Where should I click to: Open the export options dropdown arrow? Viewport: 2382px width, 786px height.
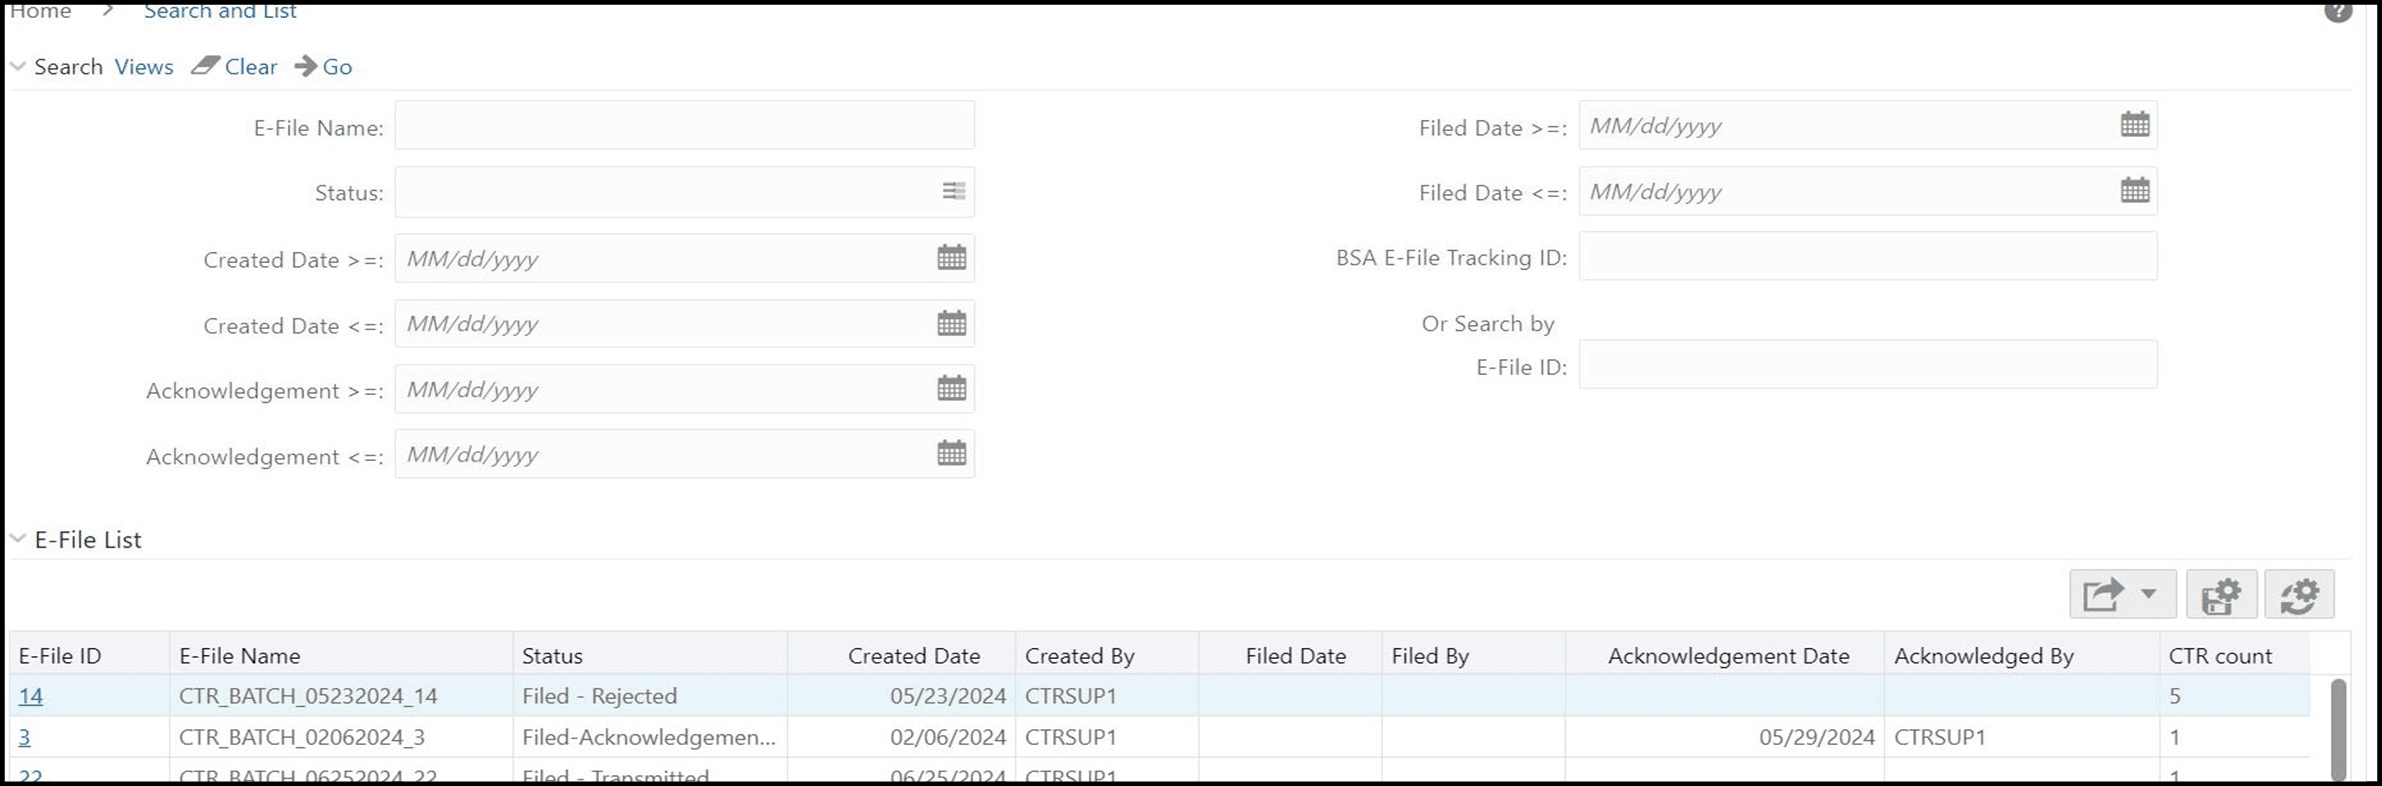click(2145, 594)
